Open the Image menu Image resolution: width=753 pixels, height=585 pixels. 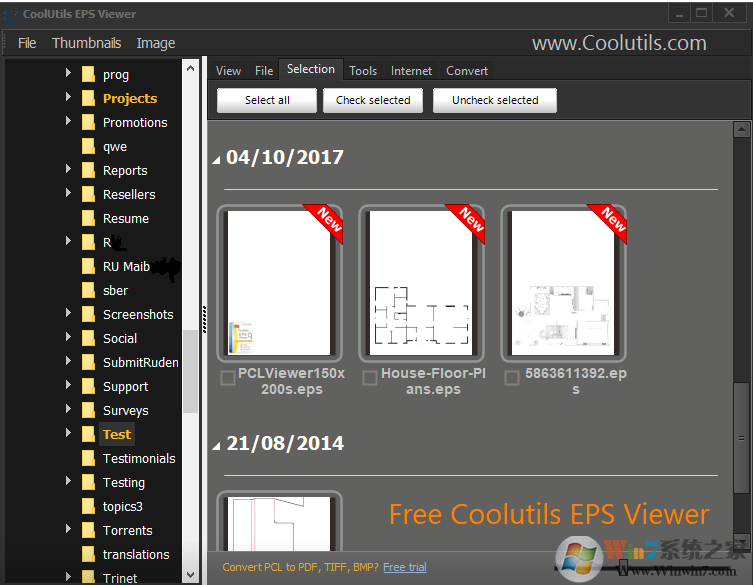pyautogui.click(x=156, y=43)
